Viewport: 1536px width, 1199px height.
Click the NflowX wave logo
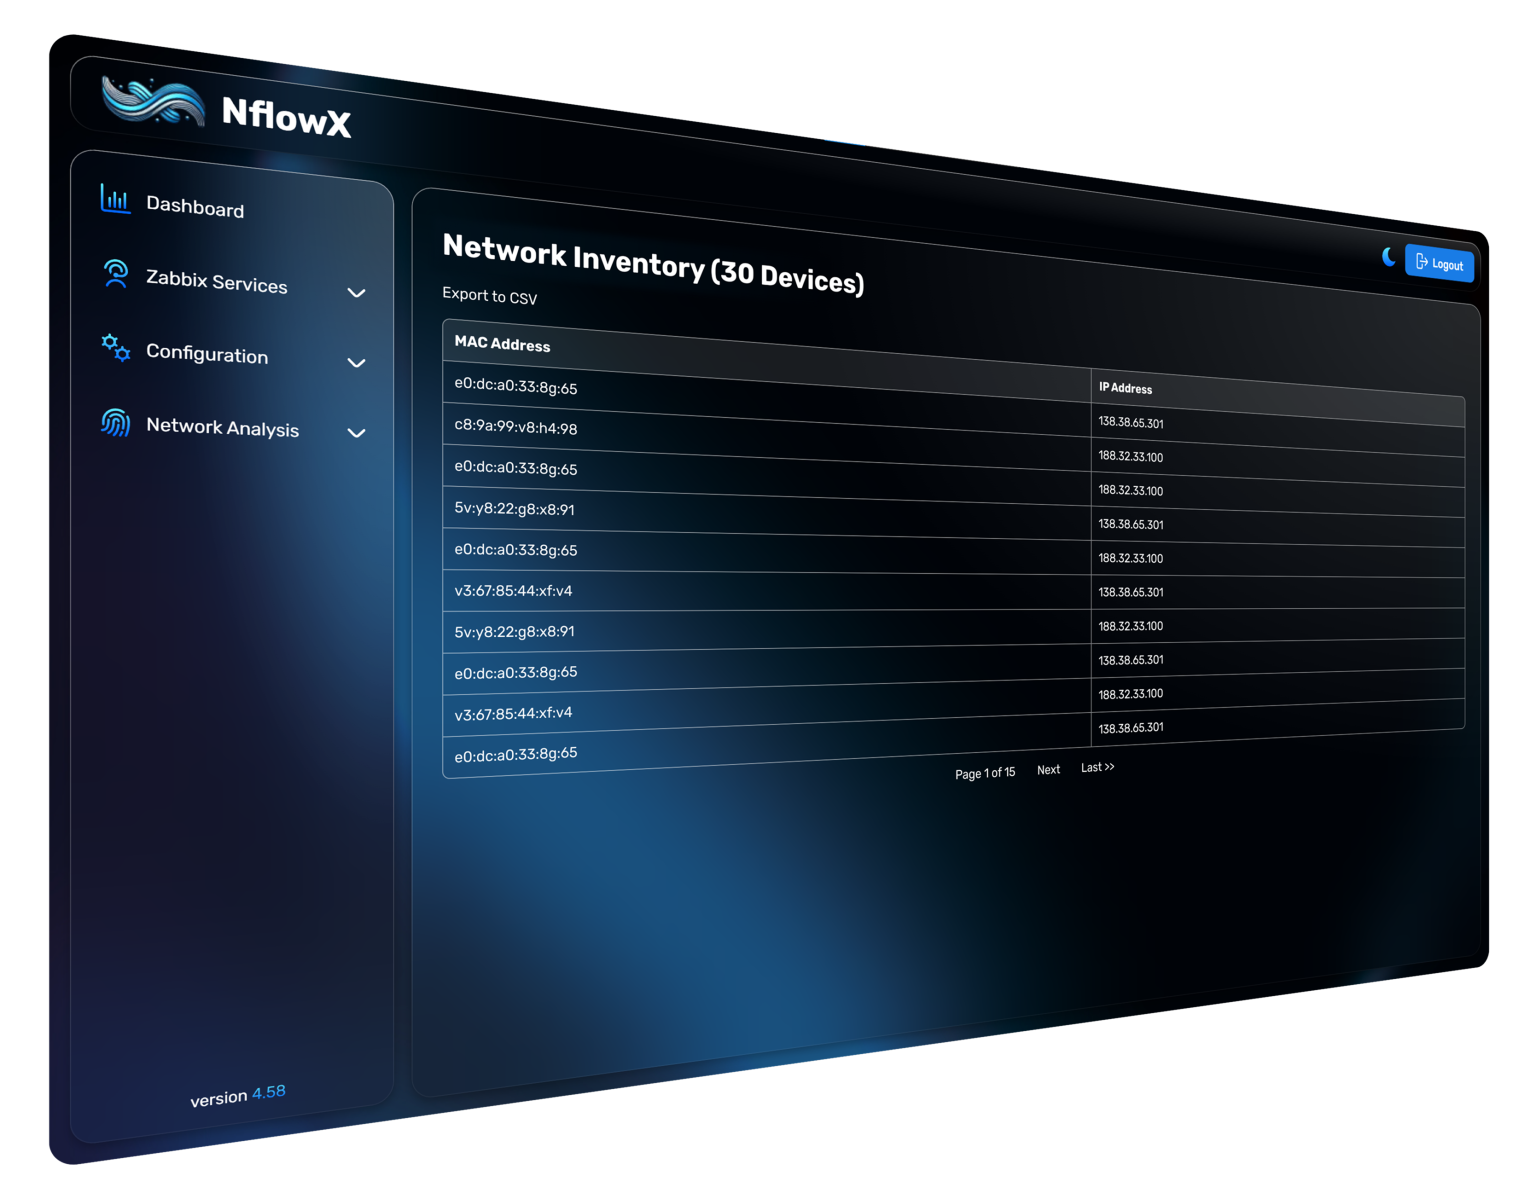tap(153, 102)
